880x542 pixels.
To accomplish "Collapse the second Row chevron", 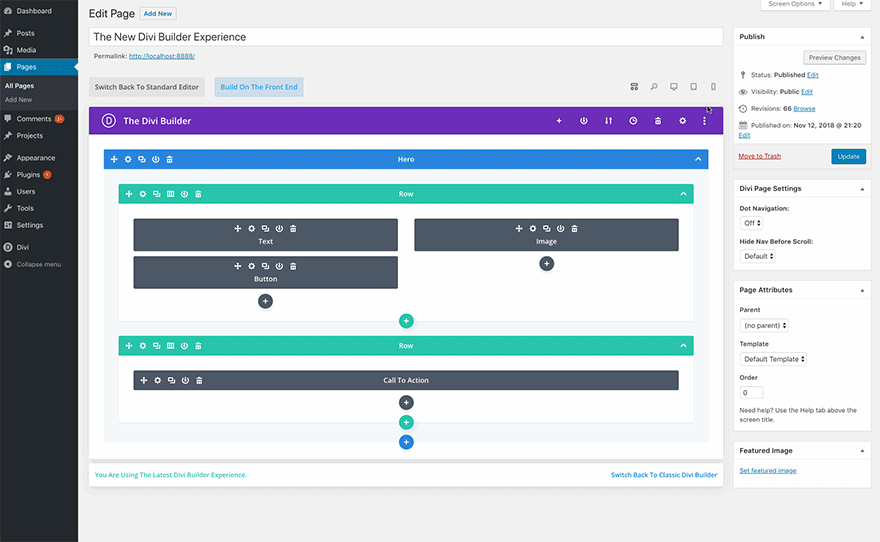I will (684, 346).
